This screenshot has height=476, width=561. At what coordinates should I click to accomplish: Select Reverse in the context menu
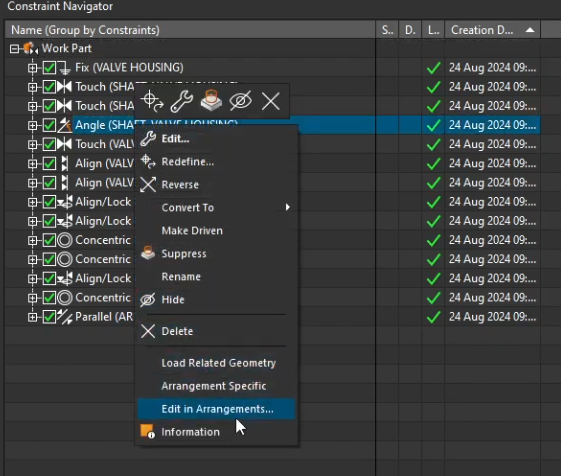pos(216,185)
